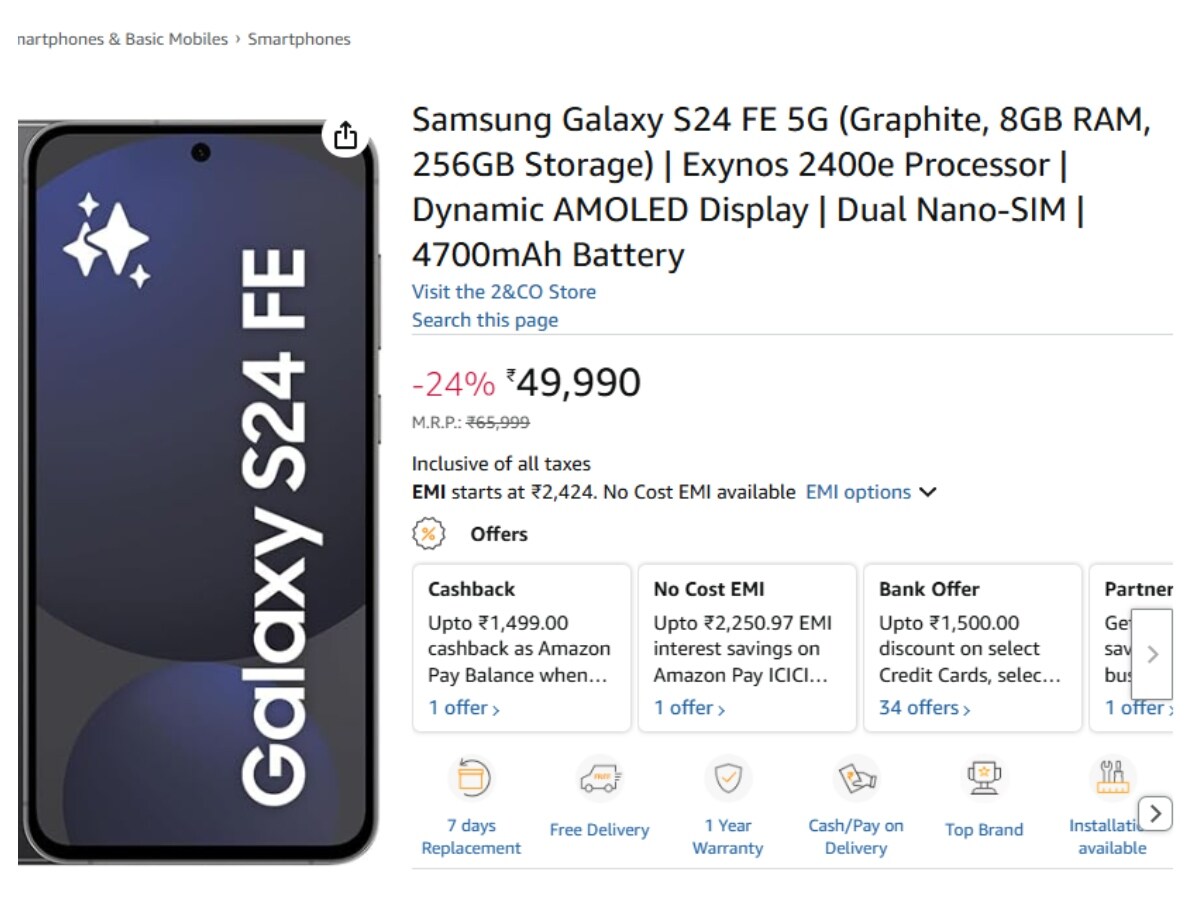
Task: Click the Top Brand trophy icon
Action: click(984, 778)
